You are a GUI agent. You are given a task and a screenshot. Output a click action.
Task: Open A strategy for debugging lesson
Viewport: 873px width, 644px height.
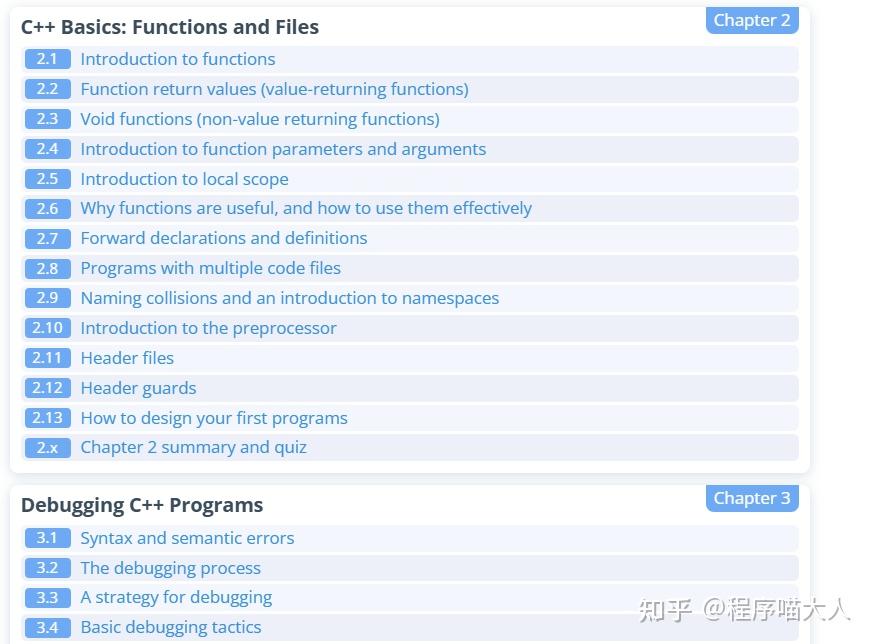176,597
